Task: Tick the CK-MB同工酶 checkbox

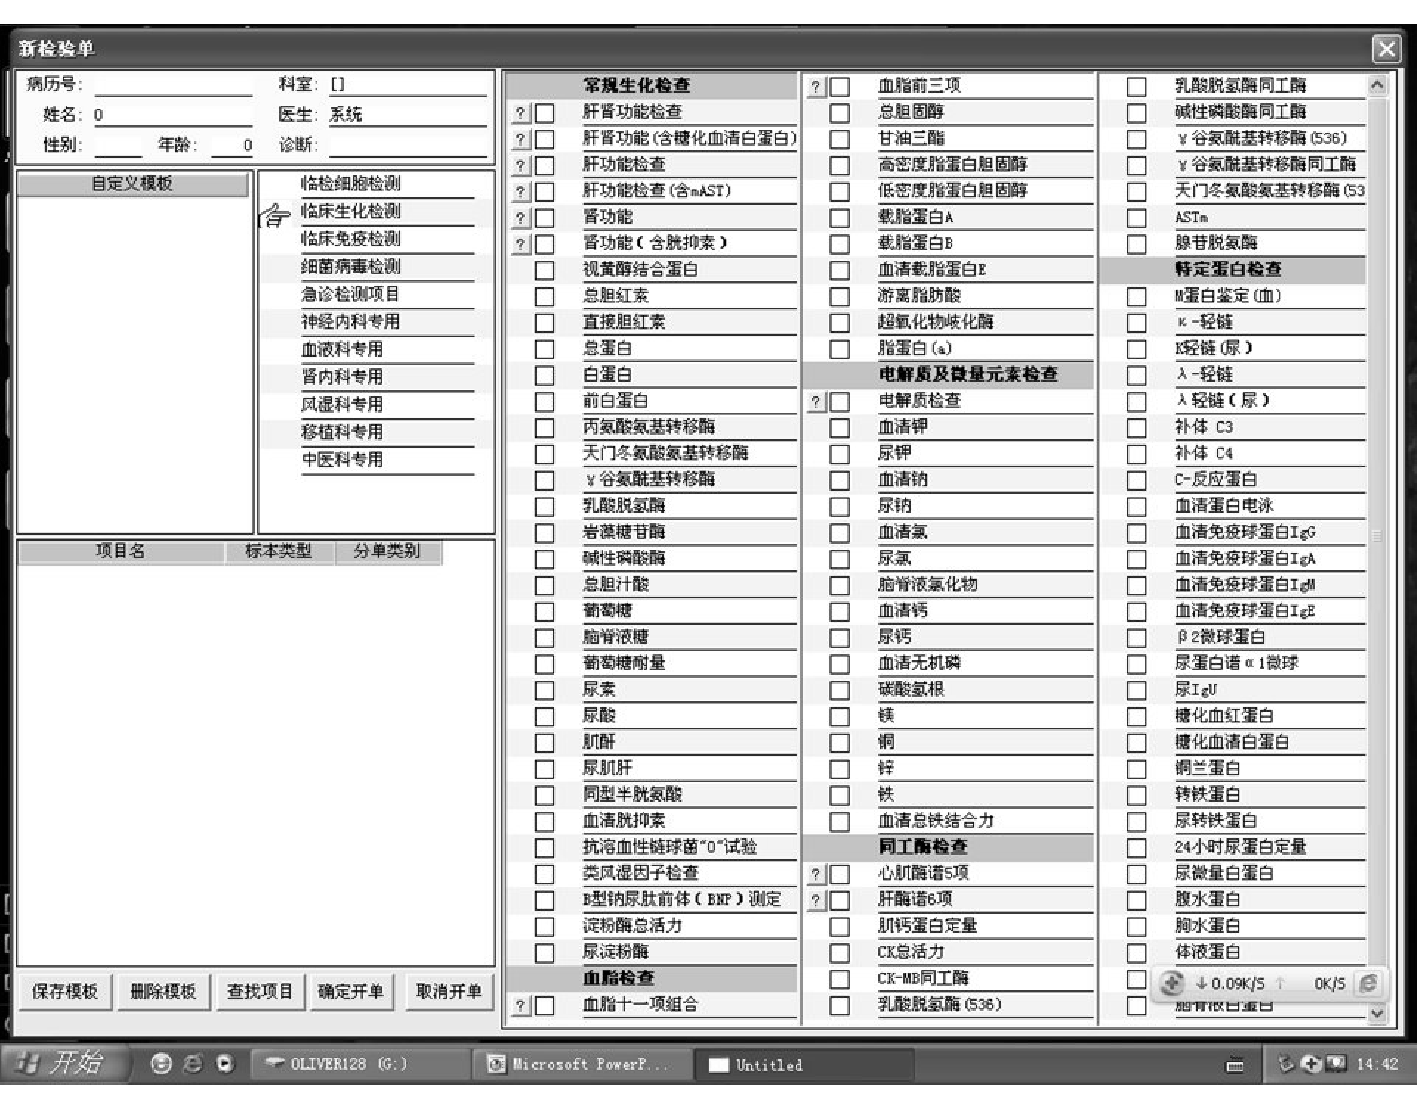Action: coord(840,980)
